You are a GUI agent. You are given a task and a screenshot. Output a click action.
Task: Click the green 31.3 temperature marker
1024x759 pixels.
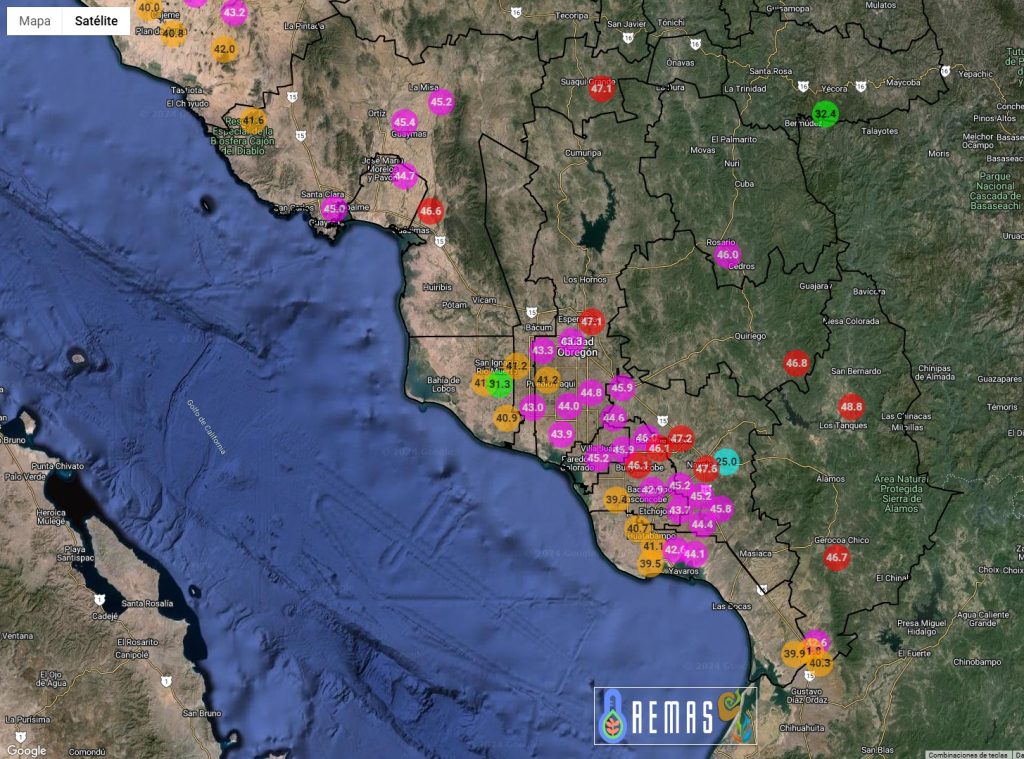pyautogui.click(x=500, y=384)
